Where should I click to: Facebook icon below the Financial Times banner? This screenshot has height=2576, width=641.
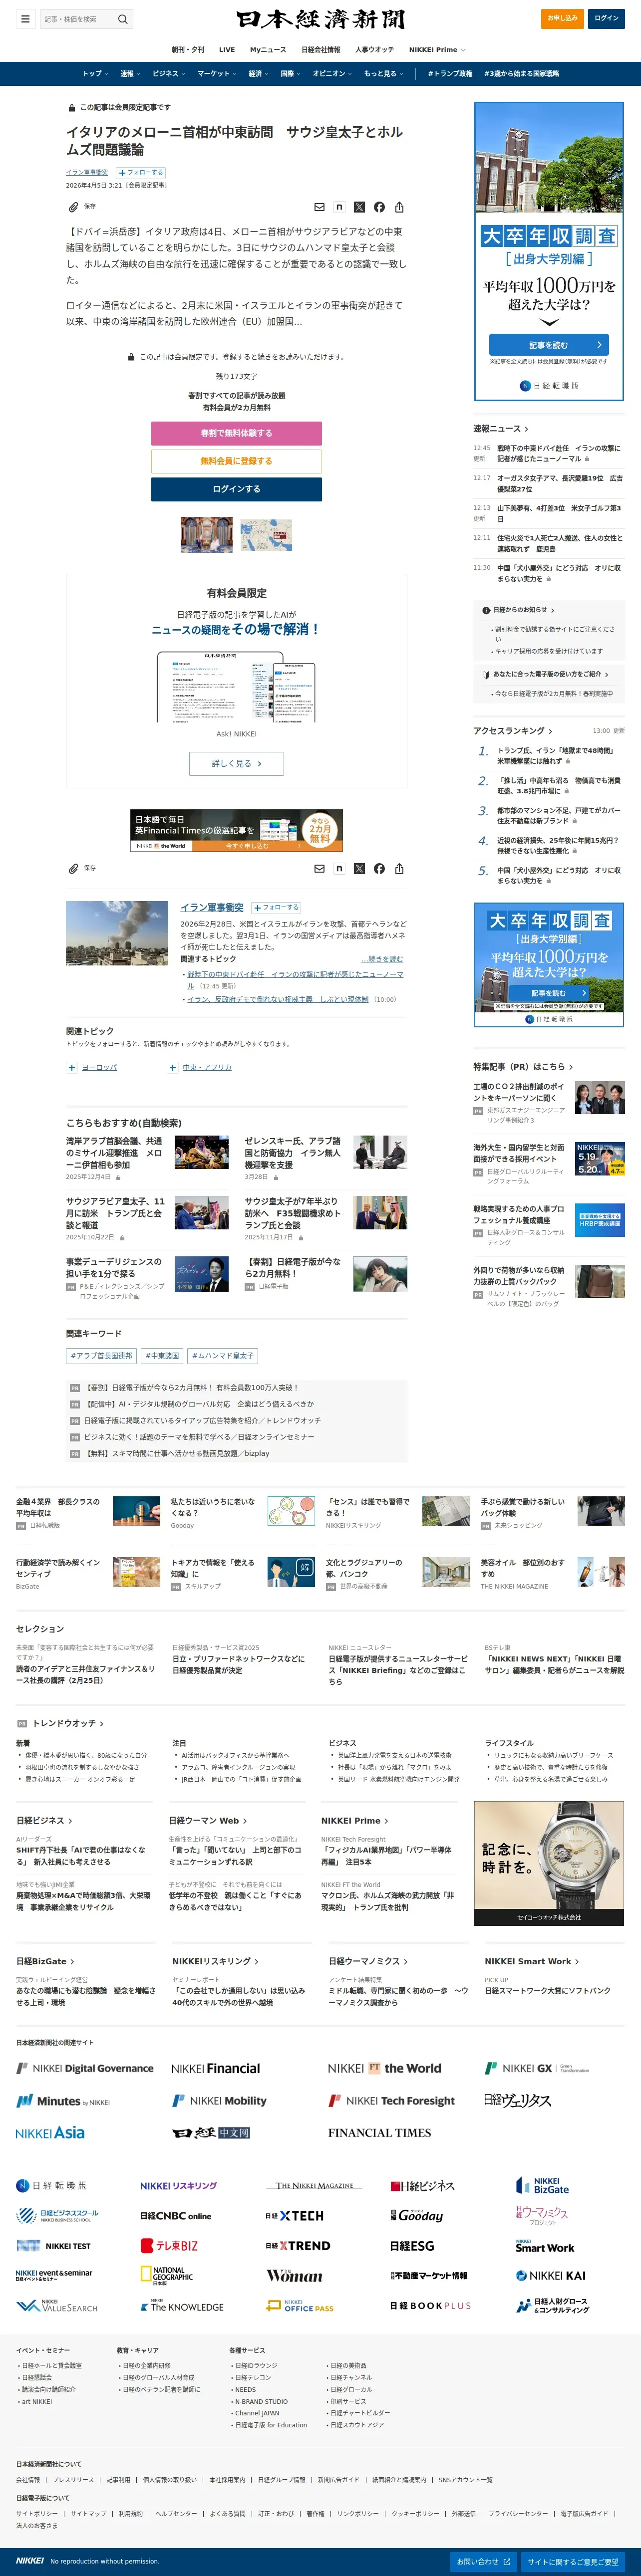pos(379,869)
